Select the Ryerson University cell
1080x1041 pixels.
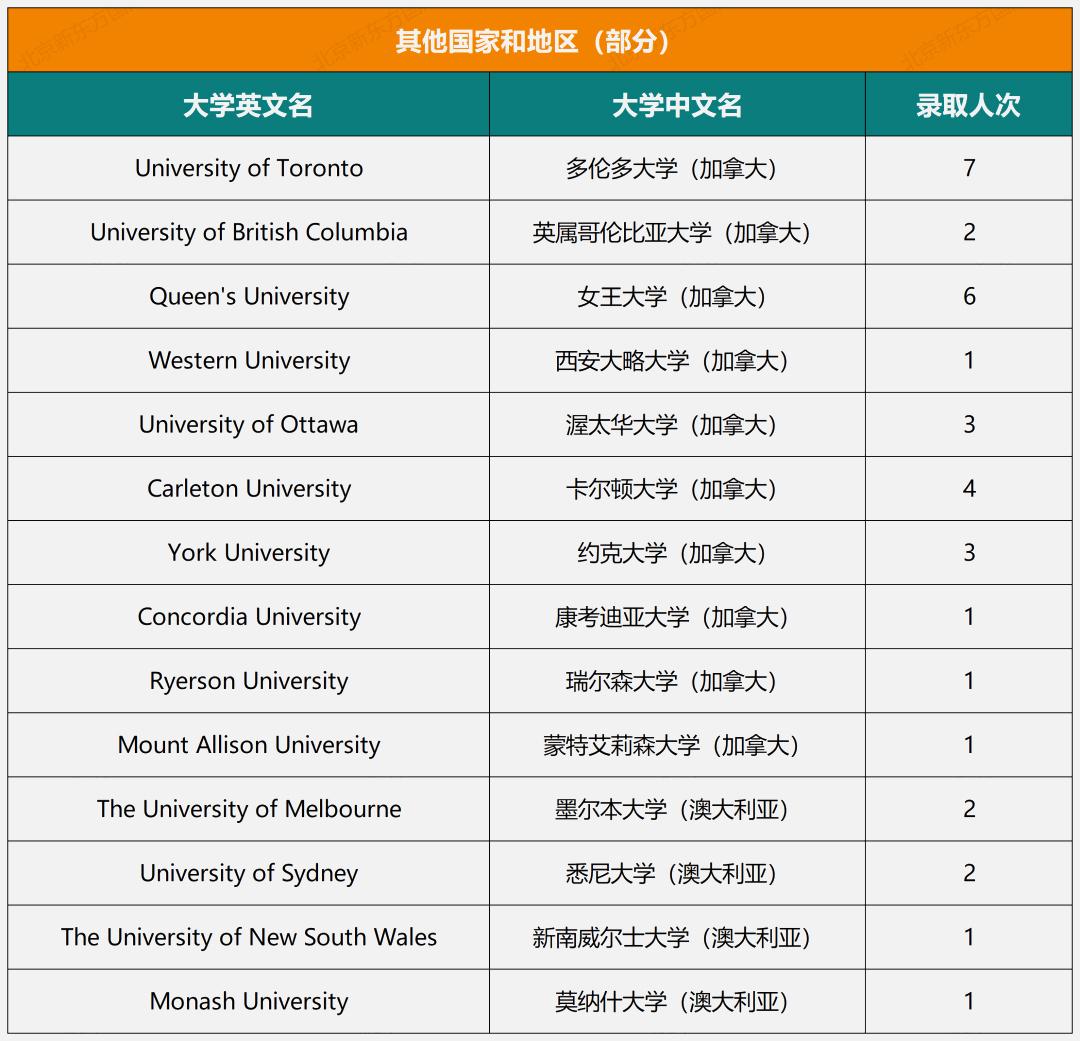(x=249, y=681)
